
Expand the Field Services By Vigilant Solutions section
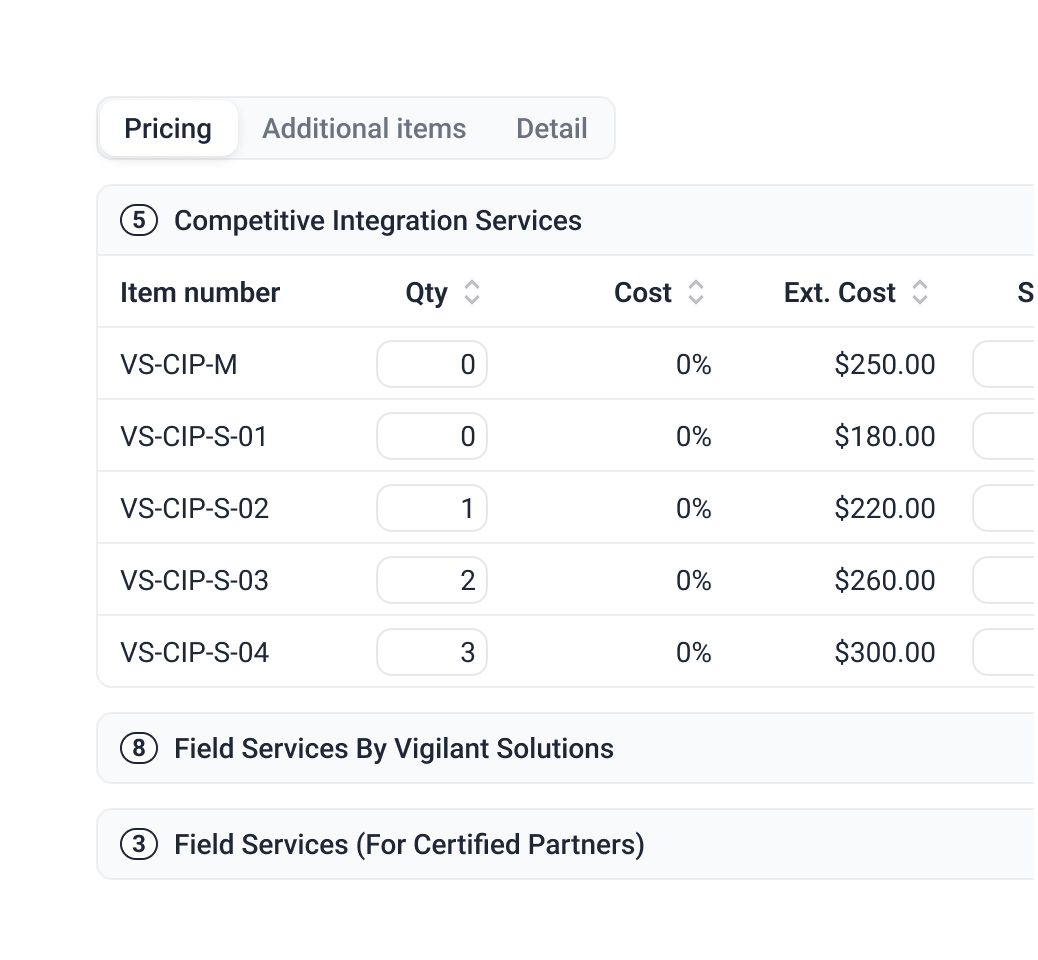pyautogui.click(x=394, y=748)
